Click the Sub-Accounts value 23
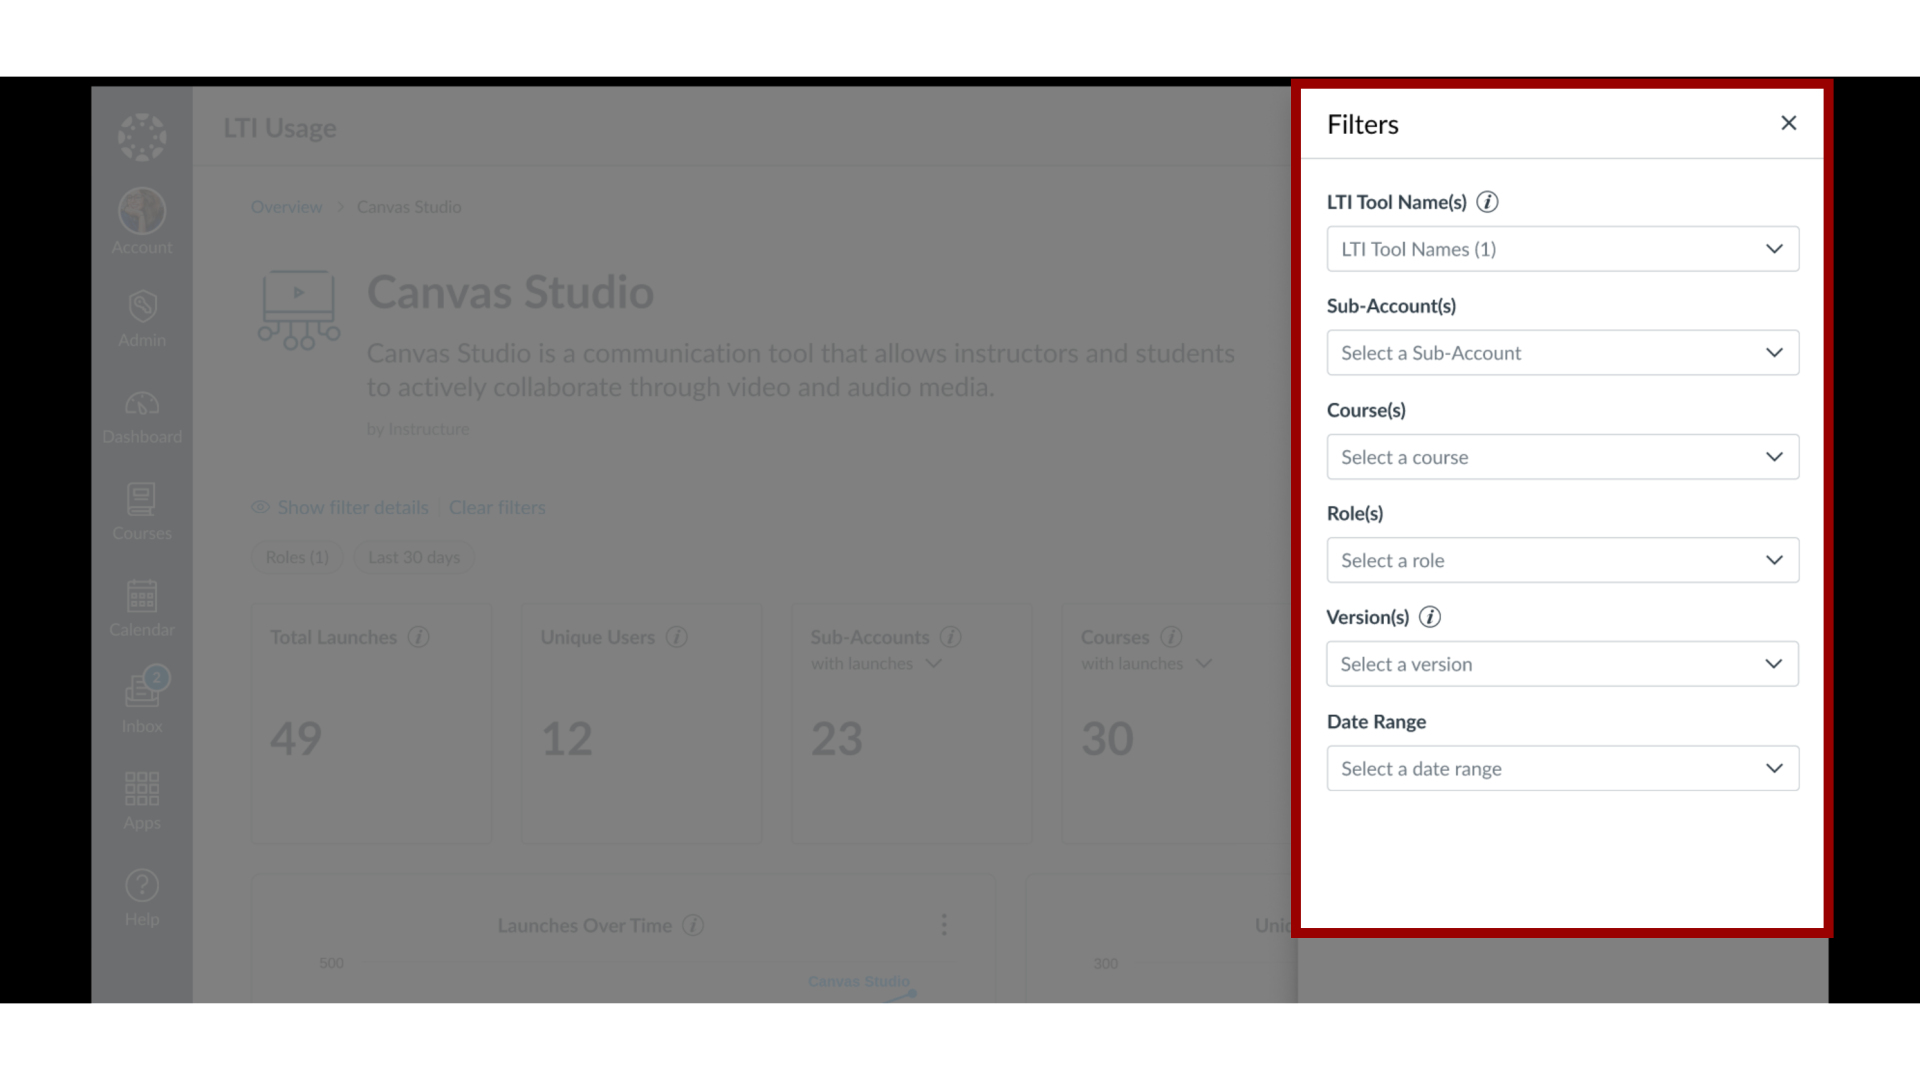Viewport: 1920px width, 1080px height. [x=837, y=739]
